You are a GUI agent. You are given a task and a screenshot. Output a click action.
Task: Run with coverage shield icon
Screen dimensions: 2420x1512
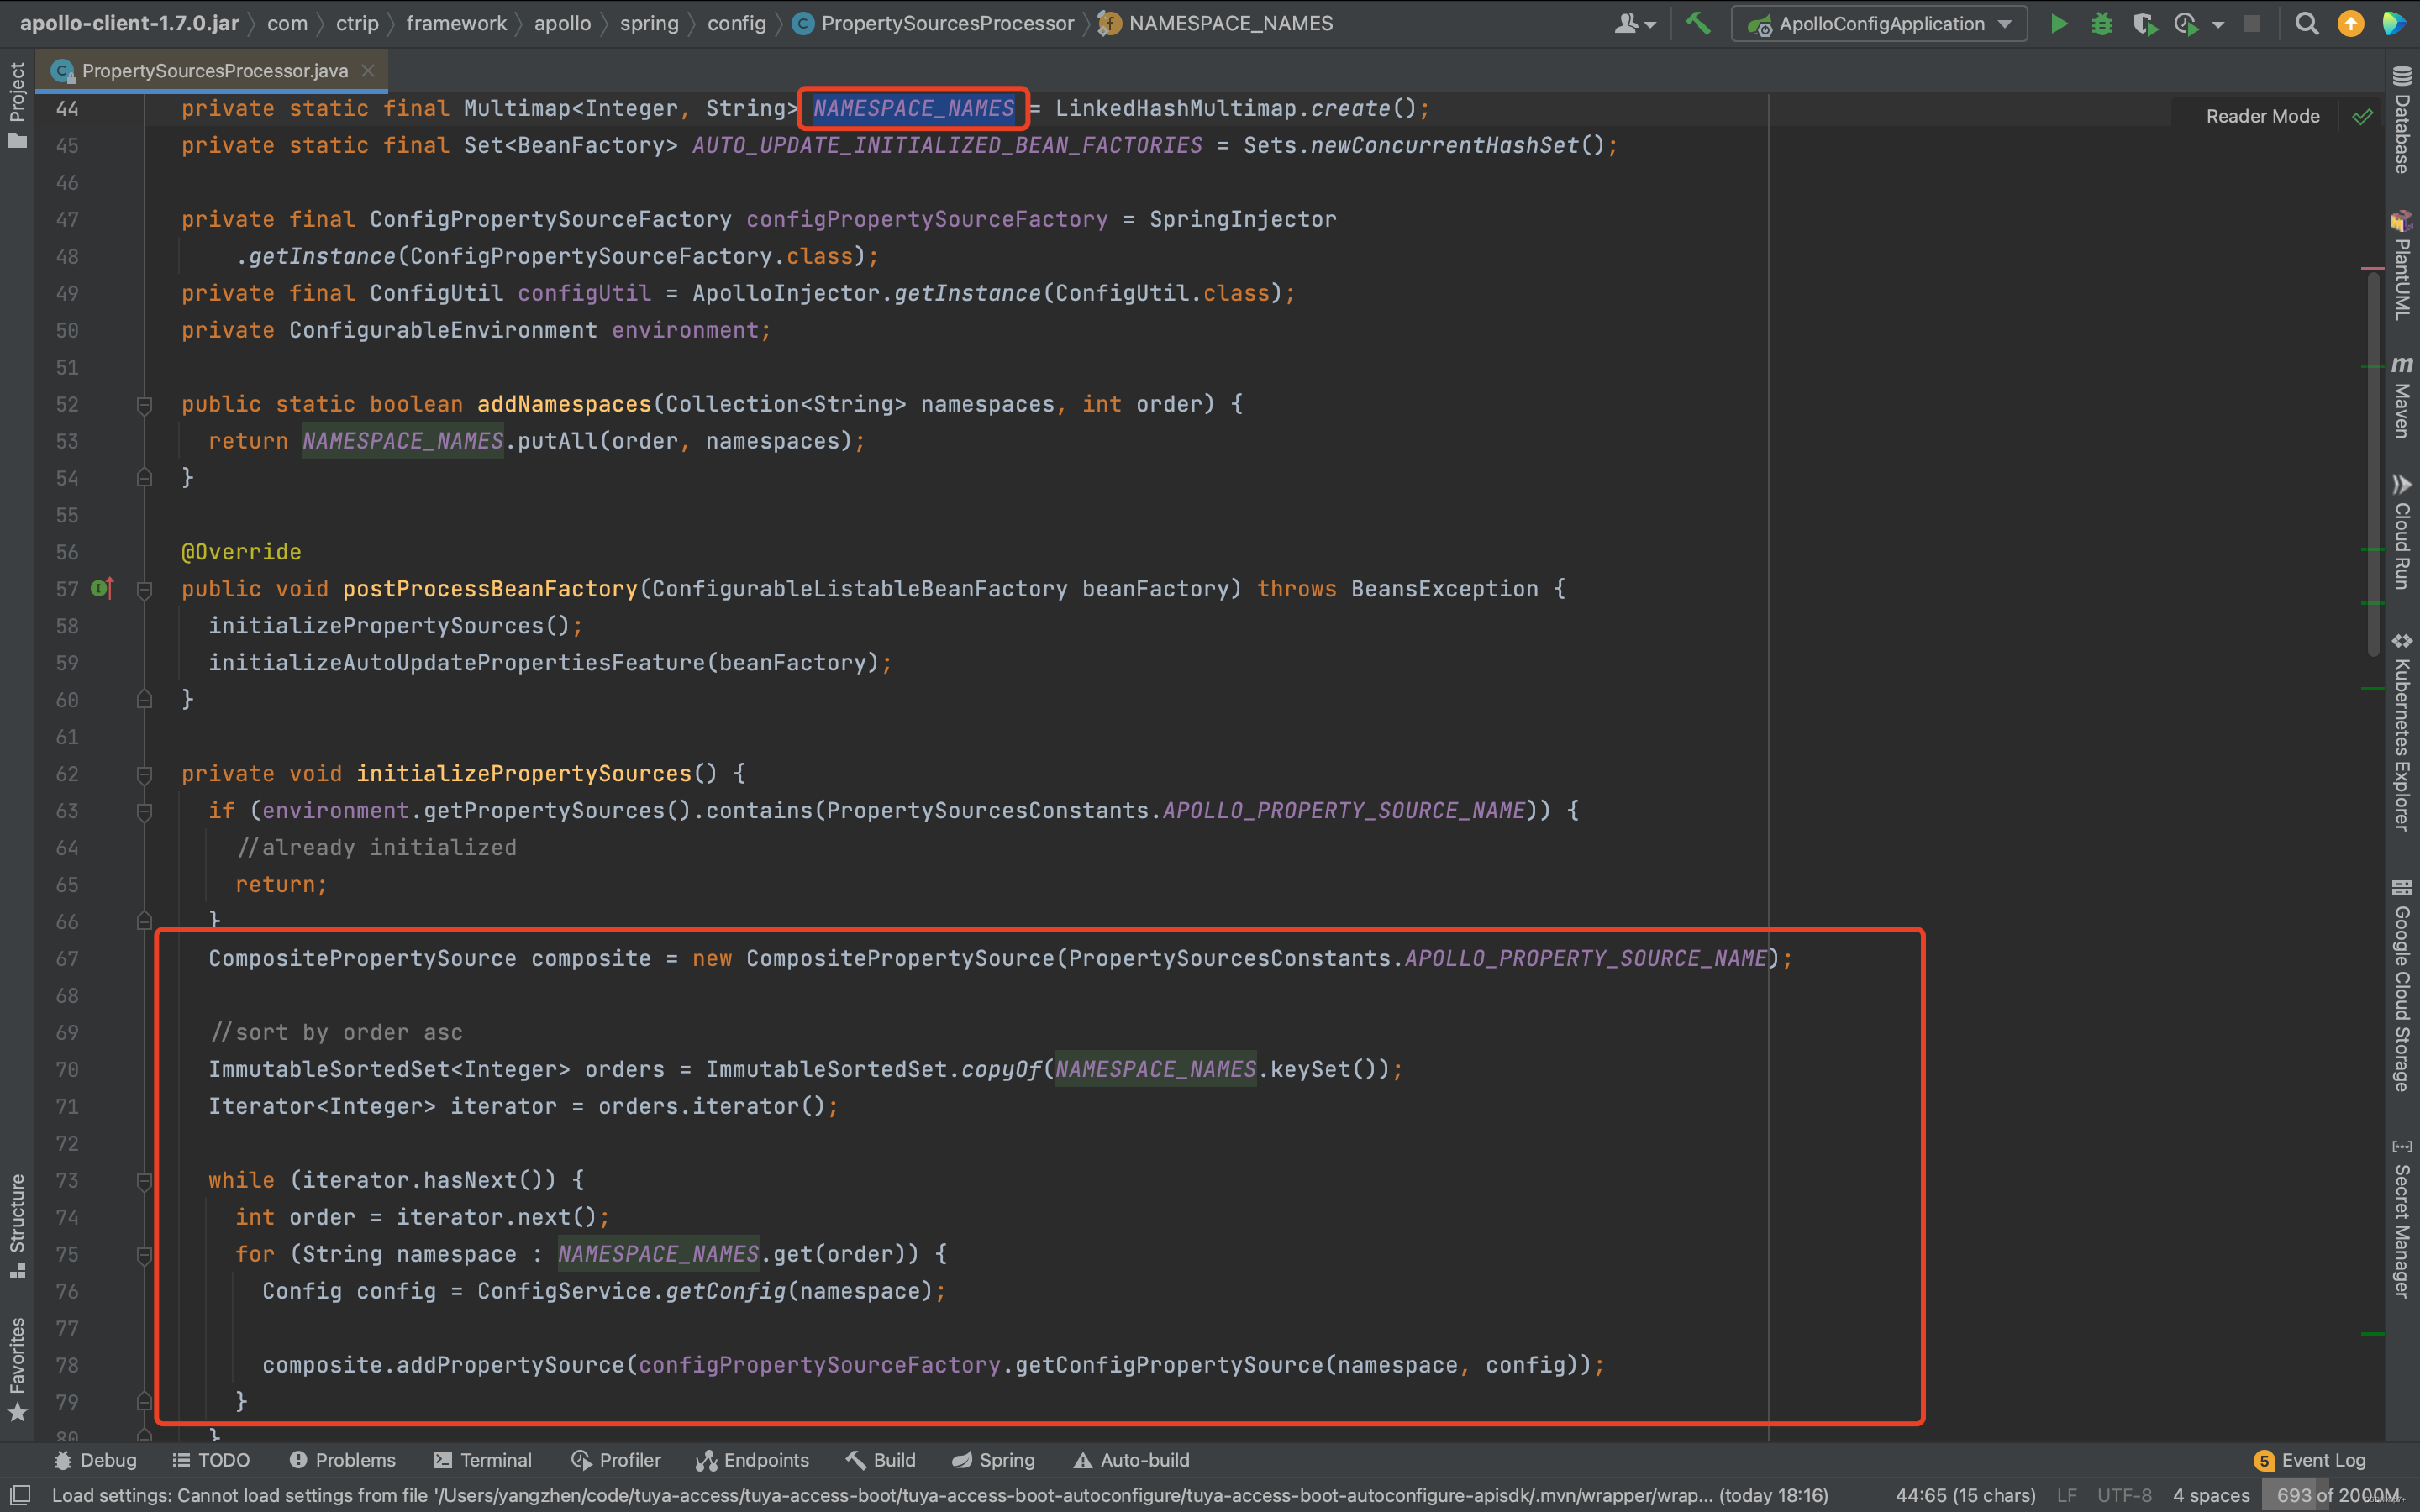(2143, 24)
